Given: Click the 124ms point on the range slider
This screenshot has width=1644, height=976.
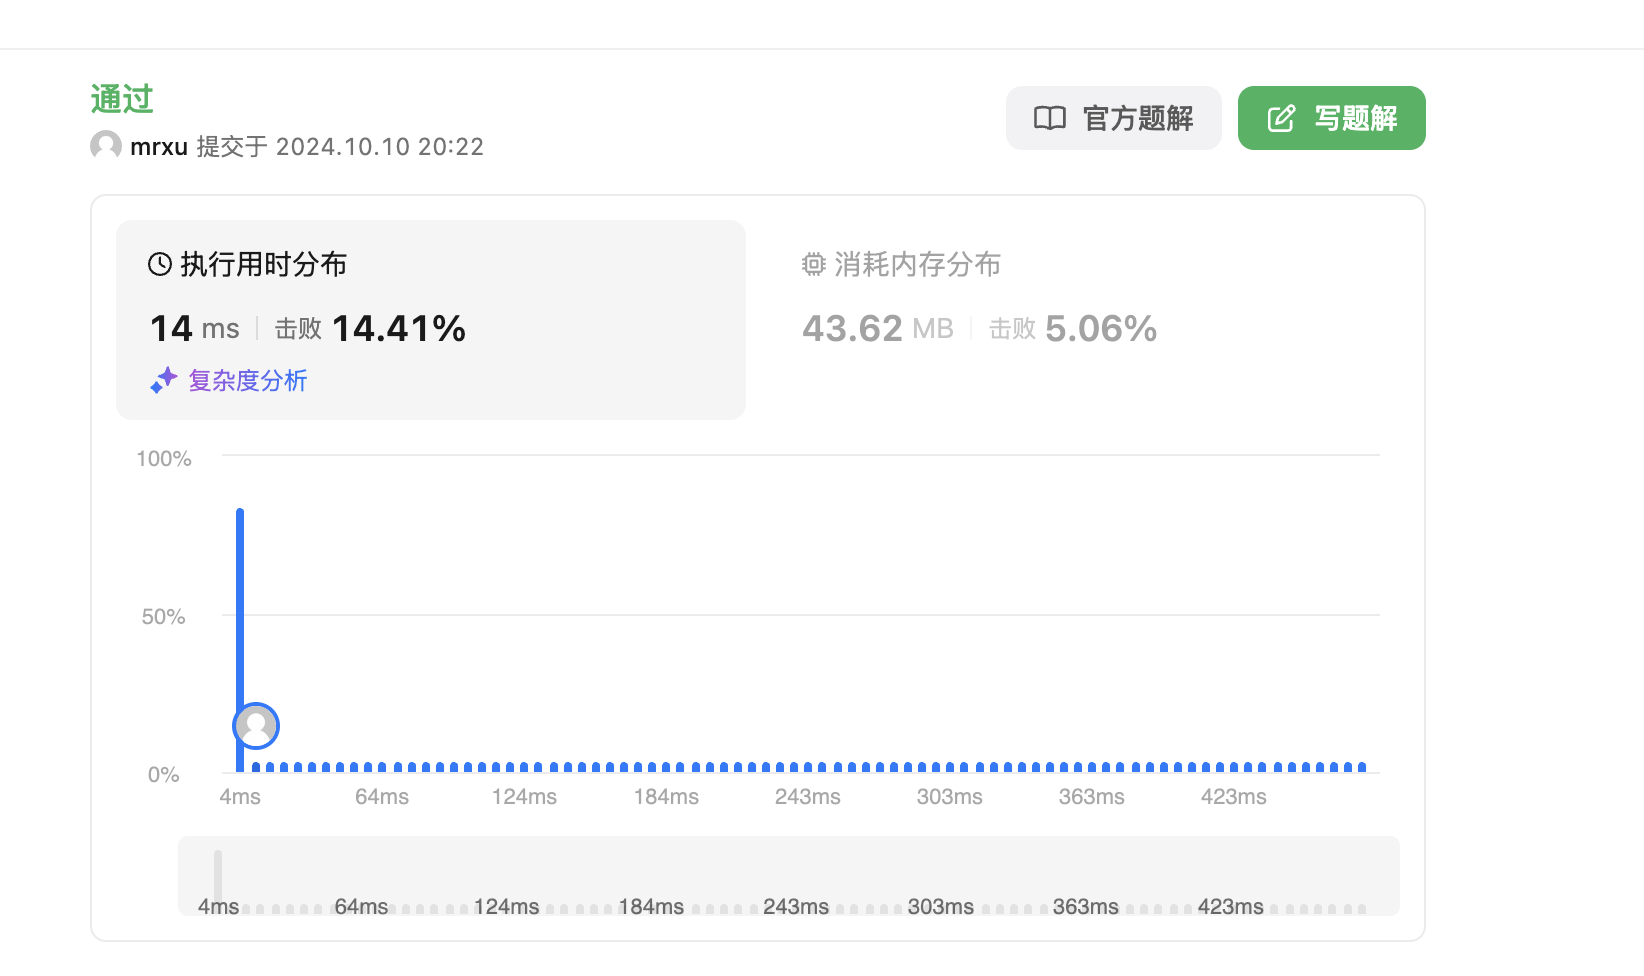Looking at the screenshot, I should 507,907.
